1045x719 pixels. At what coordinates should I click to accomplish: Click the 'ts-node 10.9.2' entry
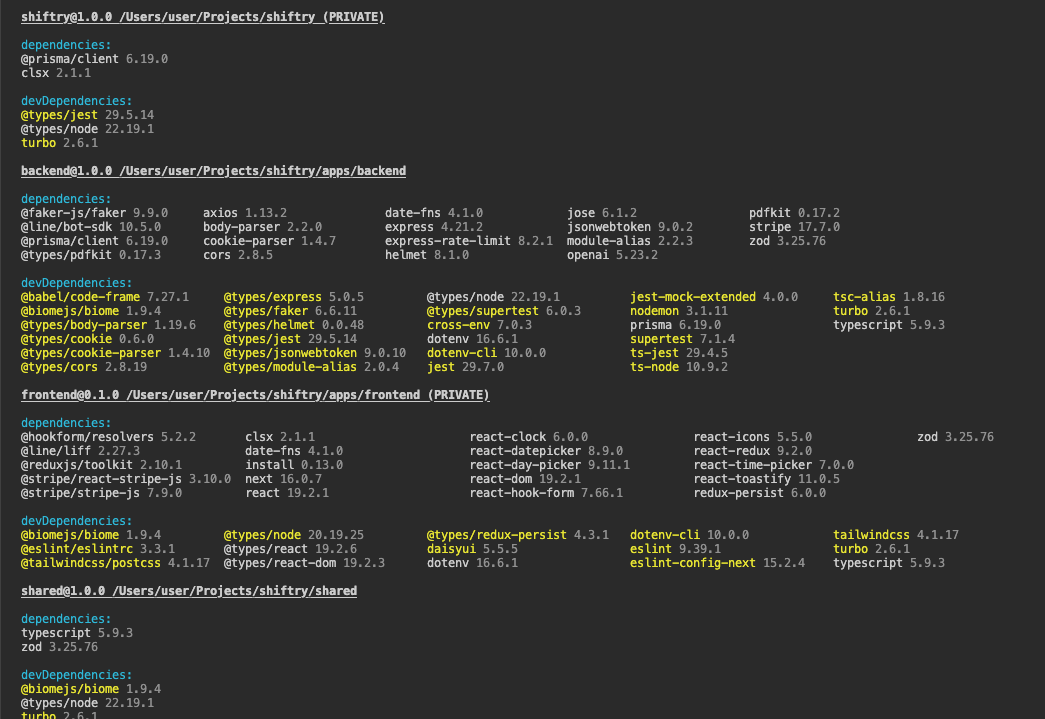point(678,366)
